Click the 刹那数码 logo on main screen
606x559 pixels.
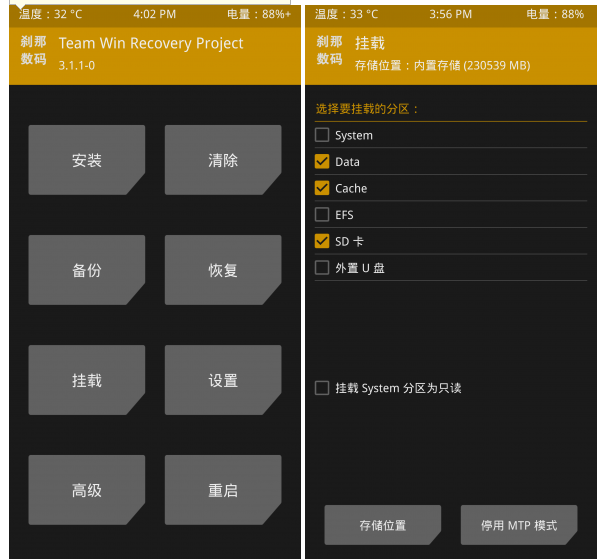click(33, 50)
